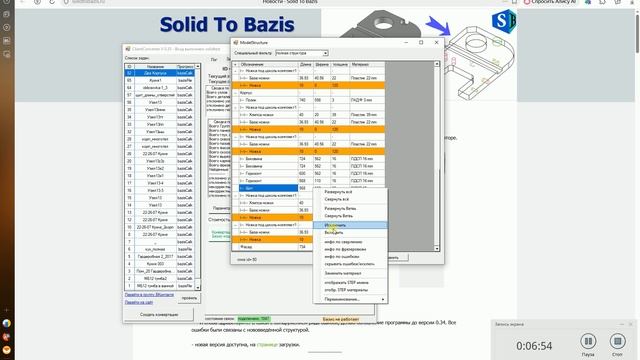
Task: Click the button beside the ВКонтакте link
Action: coord(189,298)
